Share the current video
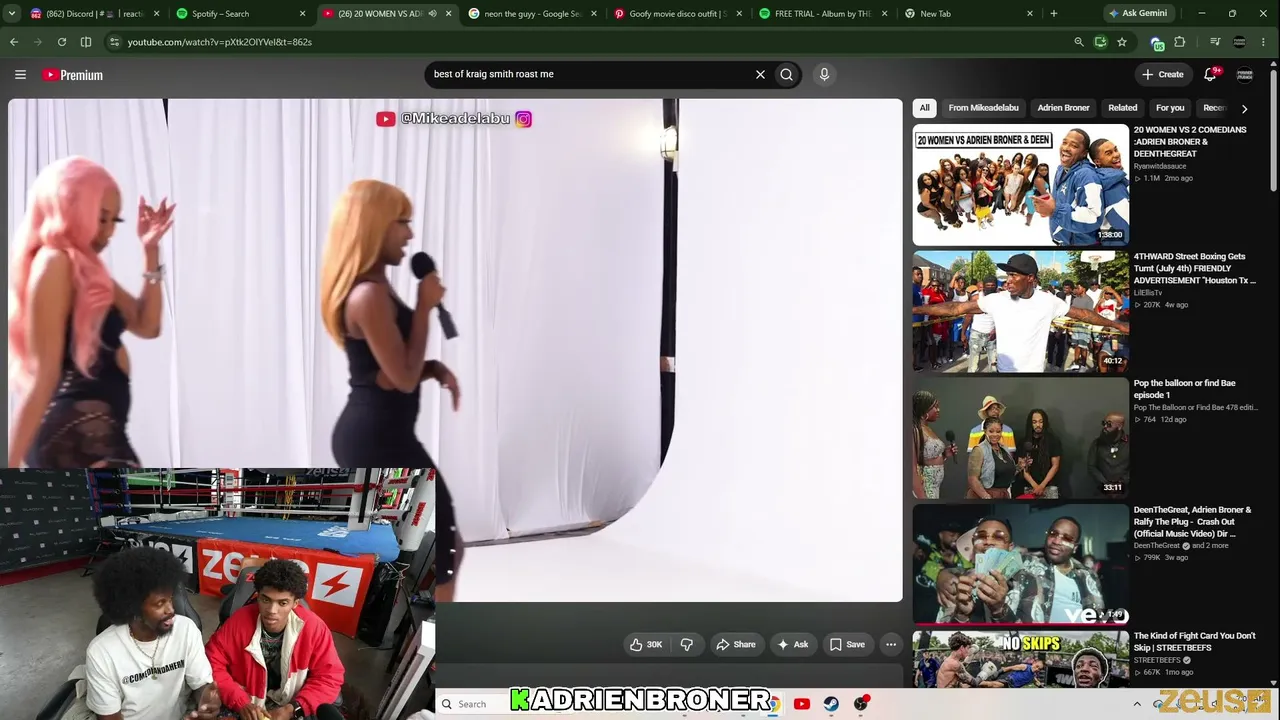Image resolution: width=1280 pixels, height=720 pixels. [x=735, y=645]
